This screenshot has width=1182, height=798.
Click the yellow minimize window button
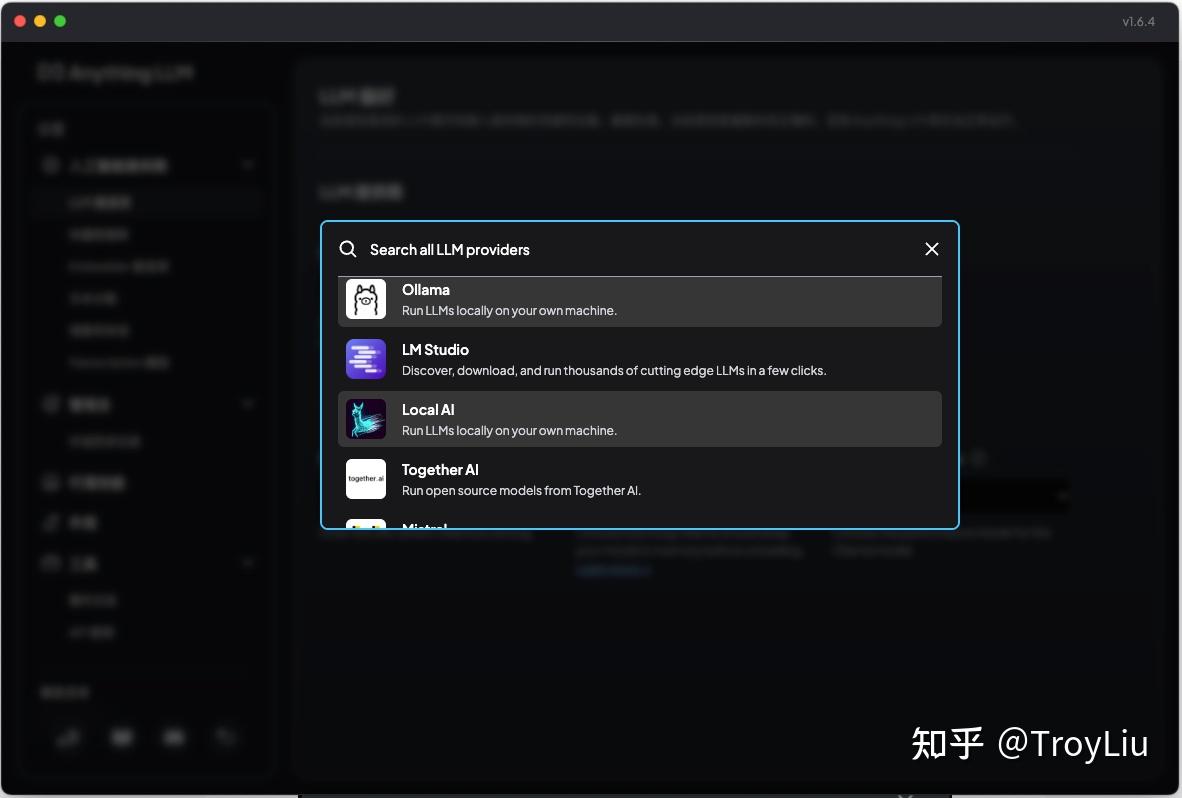pyautogui.click(x=40, y=21)
